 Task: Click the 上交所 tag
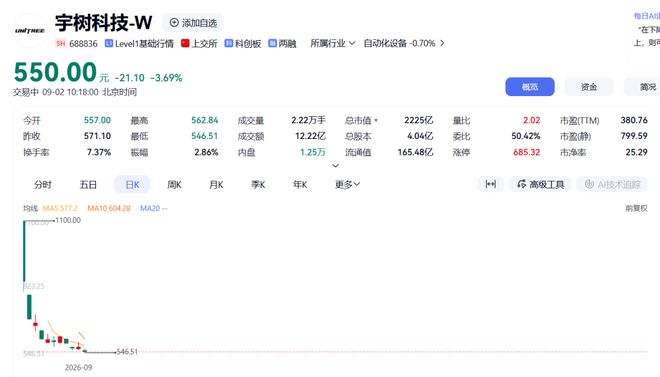199,43
